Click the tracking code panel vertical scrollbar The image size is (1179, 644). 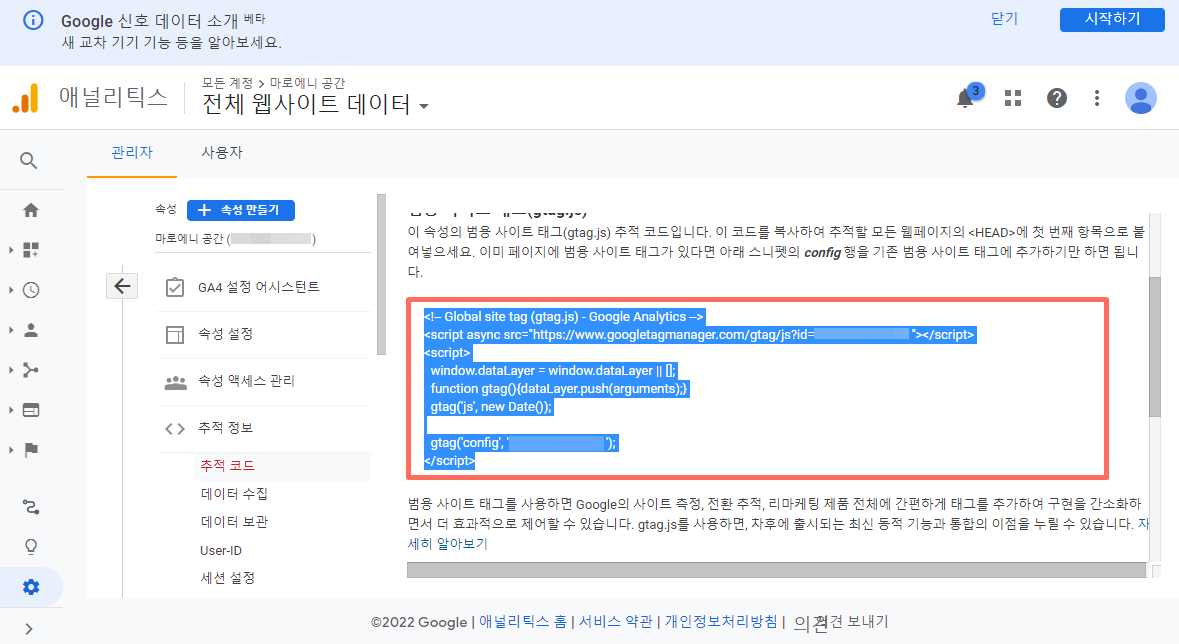pyautogui.click(x=1155, y=346)
